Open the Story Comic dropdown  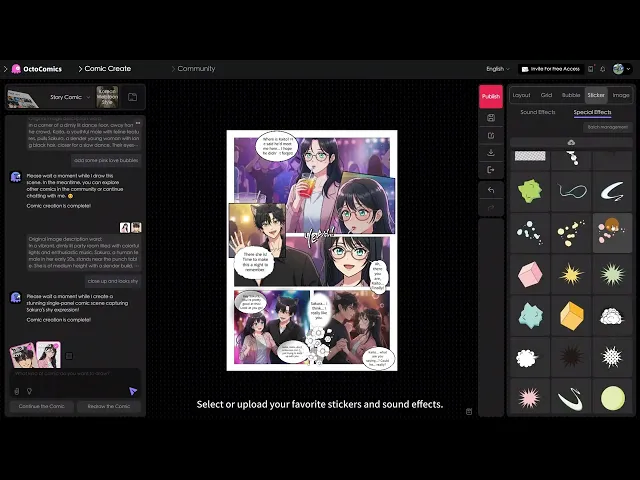tap(70, 97)
